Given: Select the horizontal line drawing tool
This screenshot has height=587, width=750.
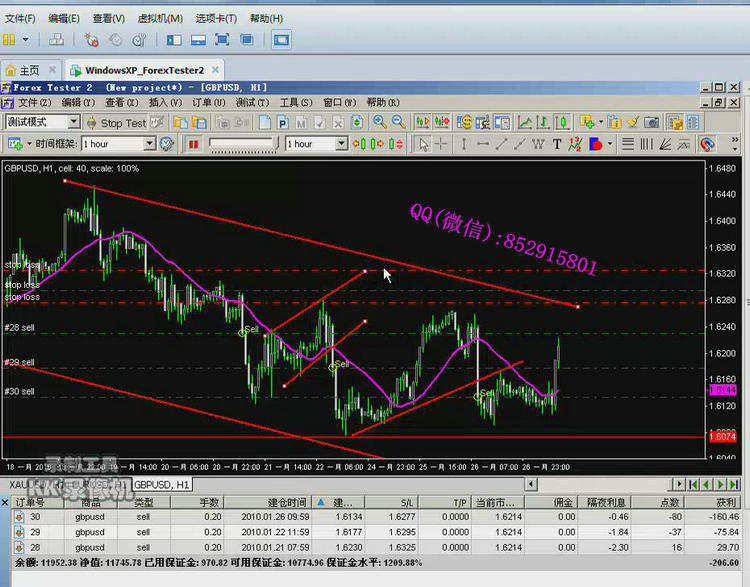Looking at the screenshot, I should 483,144.
